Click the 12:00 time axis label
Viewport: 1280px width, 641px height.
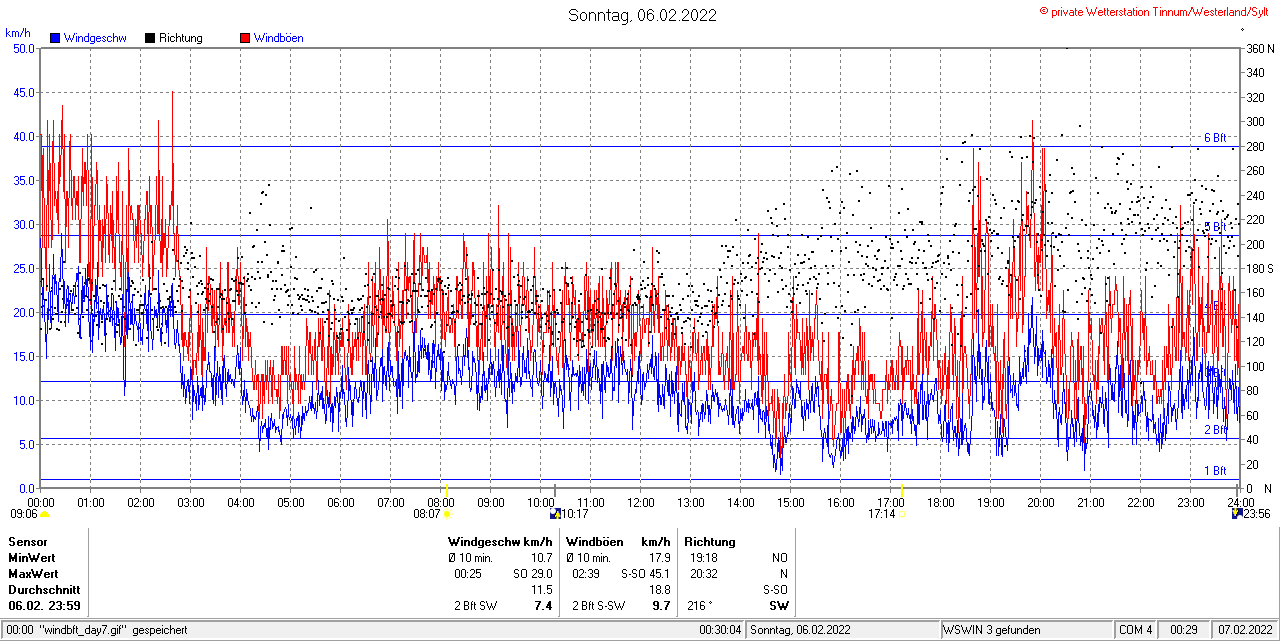point(640,502)
